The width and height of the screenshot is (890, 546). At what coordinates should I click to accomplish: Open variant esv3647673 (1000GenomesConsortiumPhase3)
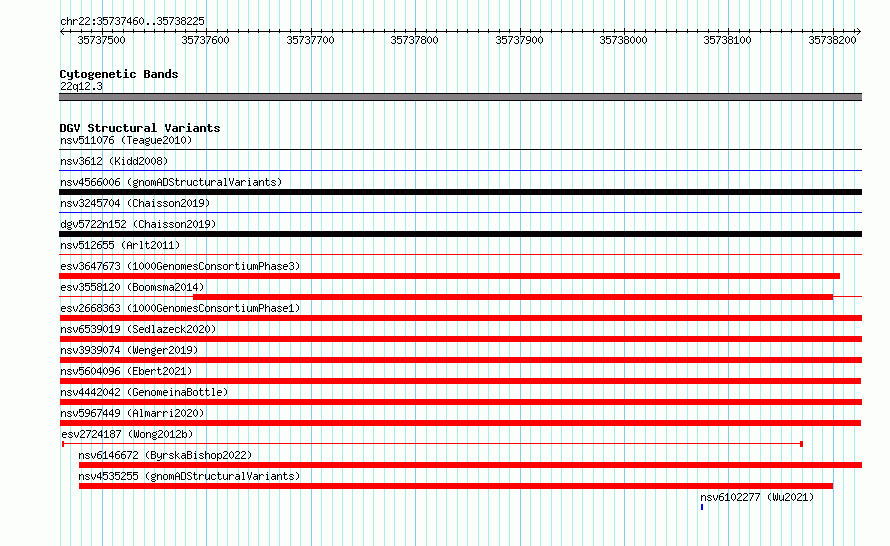click(x=180, y=266)
